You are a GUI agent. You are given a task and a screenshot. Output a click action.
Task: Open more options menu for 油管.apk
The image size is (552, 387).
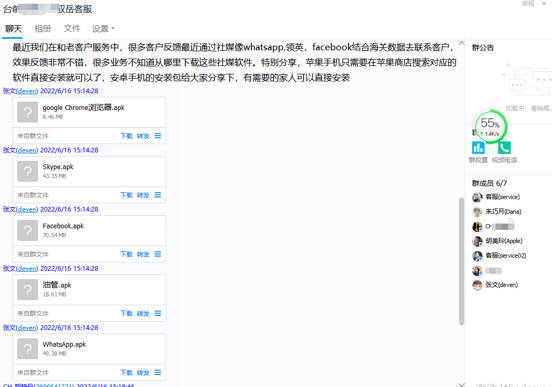coord(158,313)
